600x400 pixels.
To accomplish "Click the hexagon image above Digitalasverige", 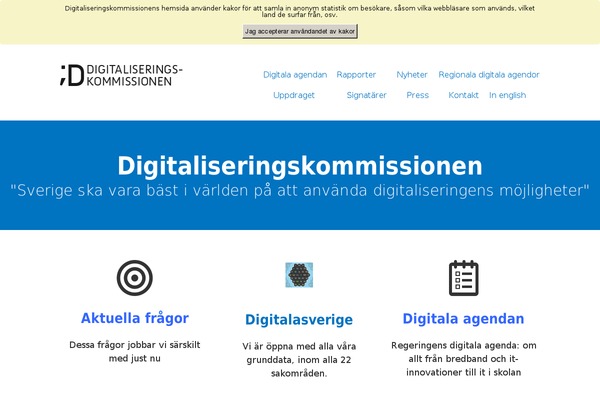I will 299,275.
